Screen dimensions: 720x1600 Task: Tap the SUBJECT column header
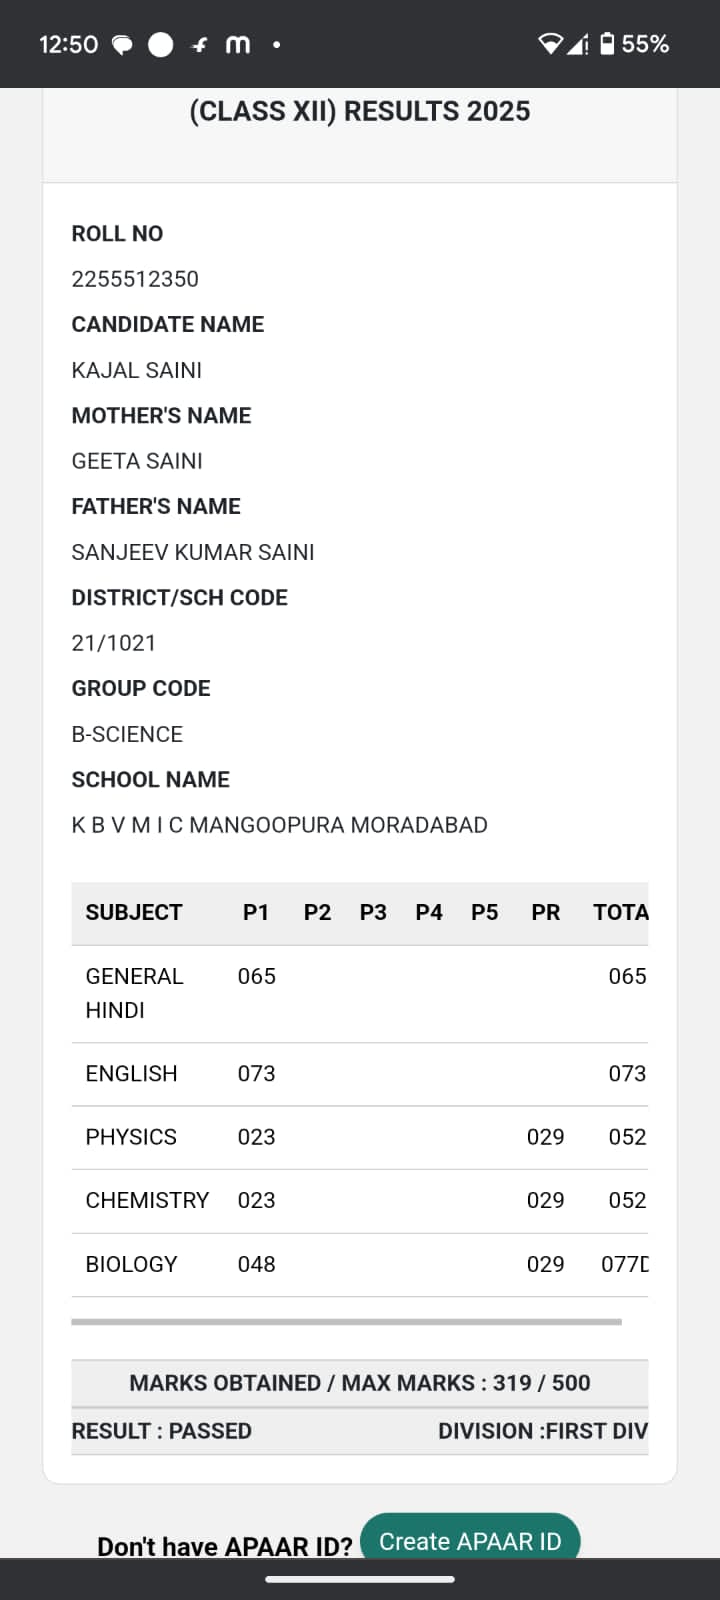pyautogui.click(x=134, y=912)
